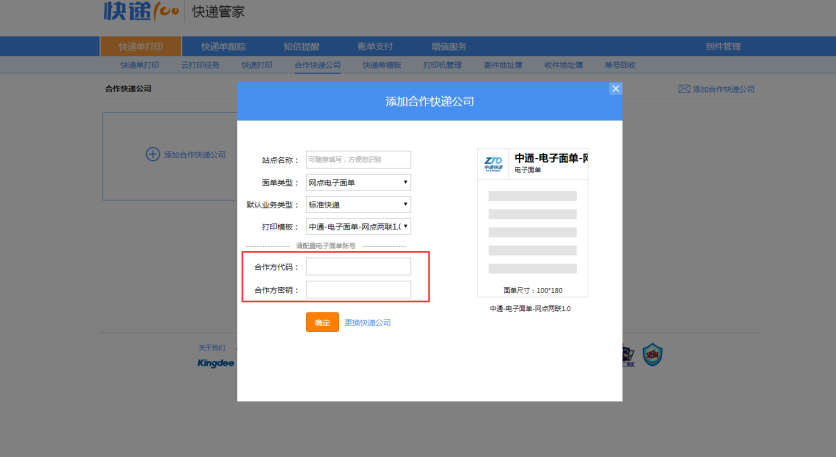Switch to the 增值服务 tab
Screen dimensions: 836x457
click(x=449, y=46)
